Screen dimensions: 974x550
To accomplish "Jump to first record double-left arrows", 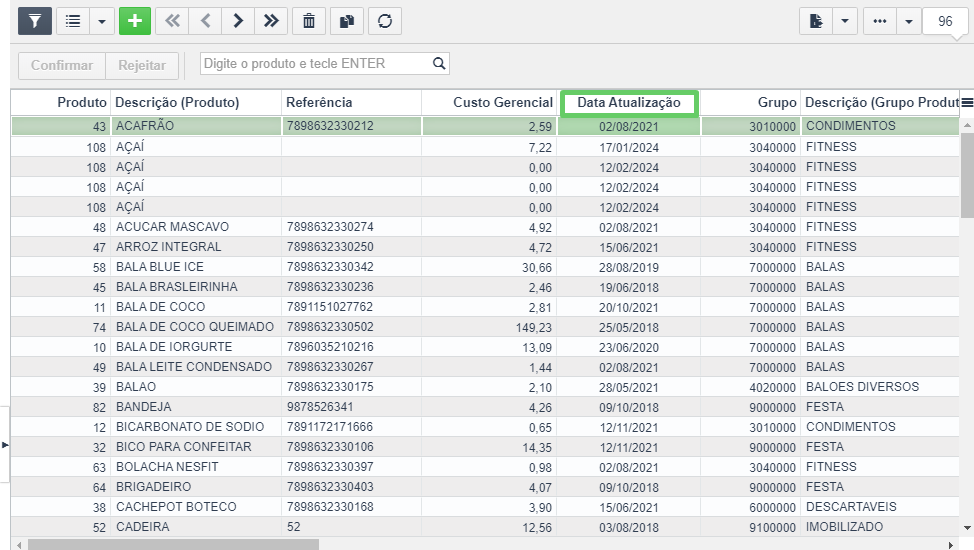I will pyautogui.click(x=172, y=21).
